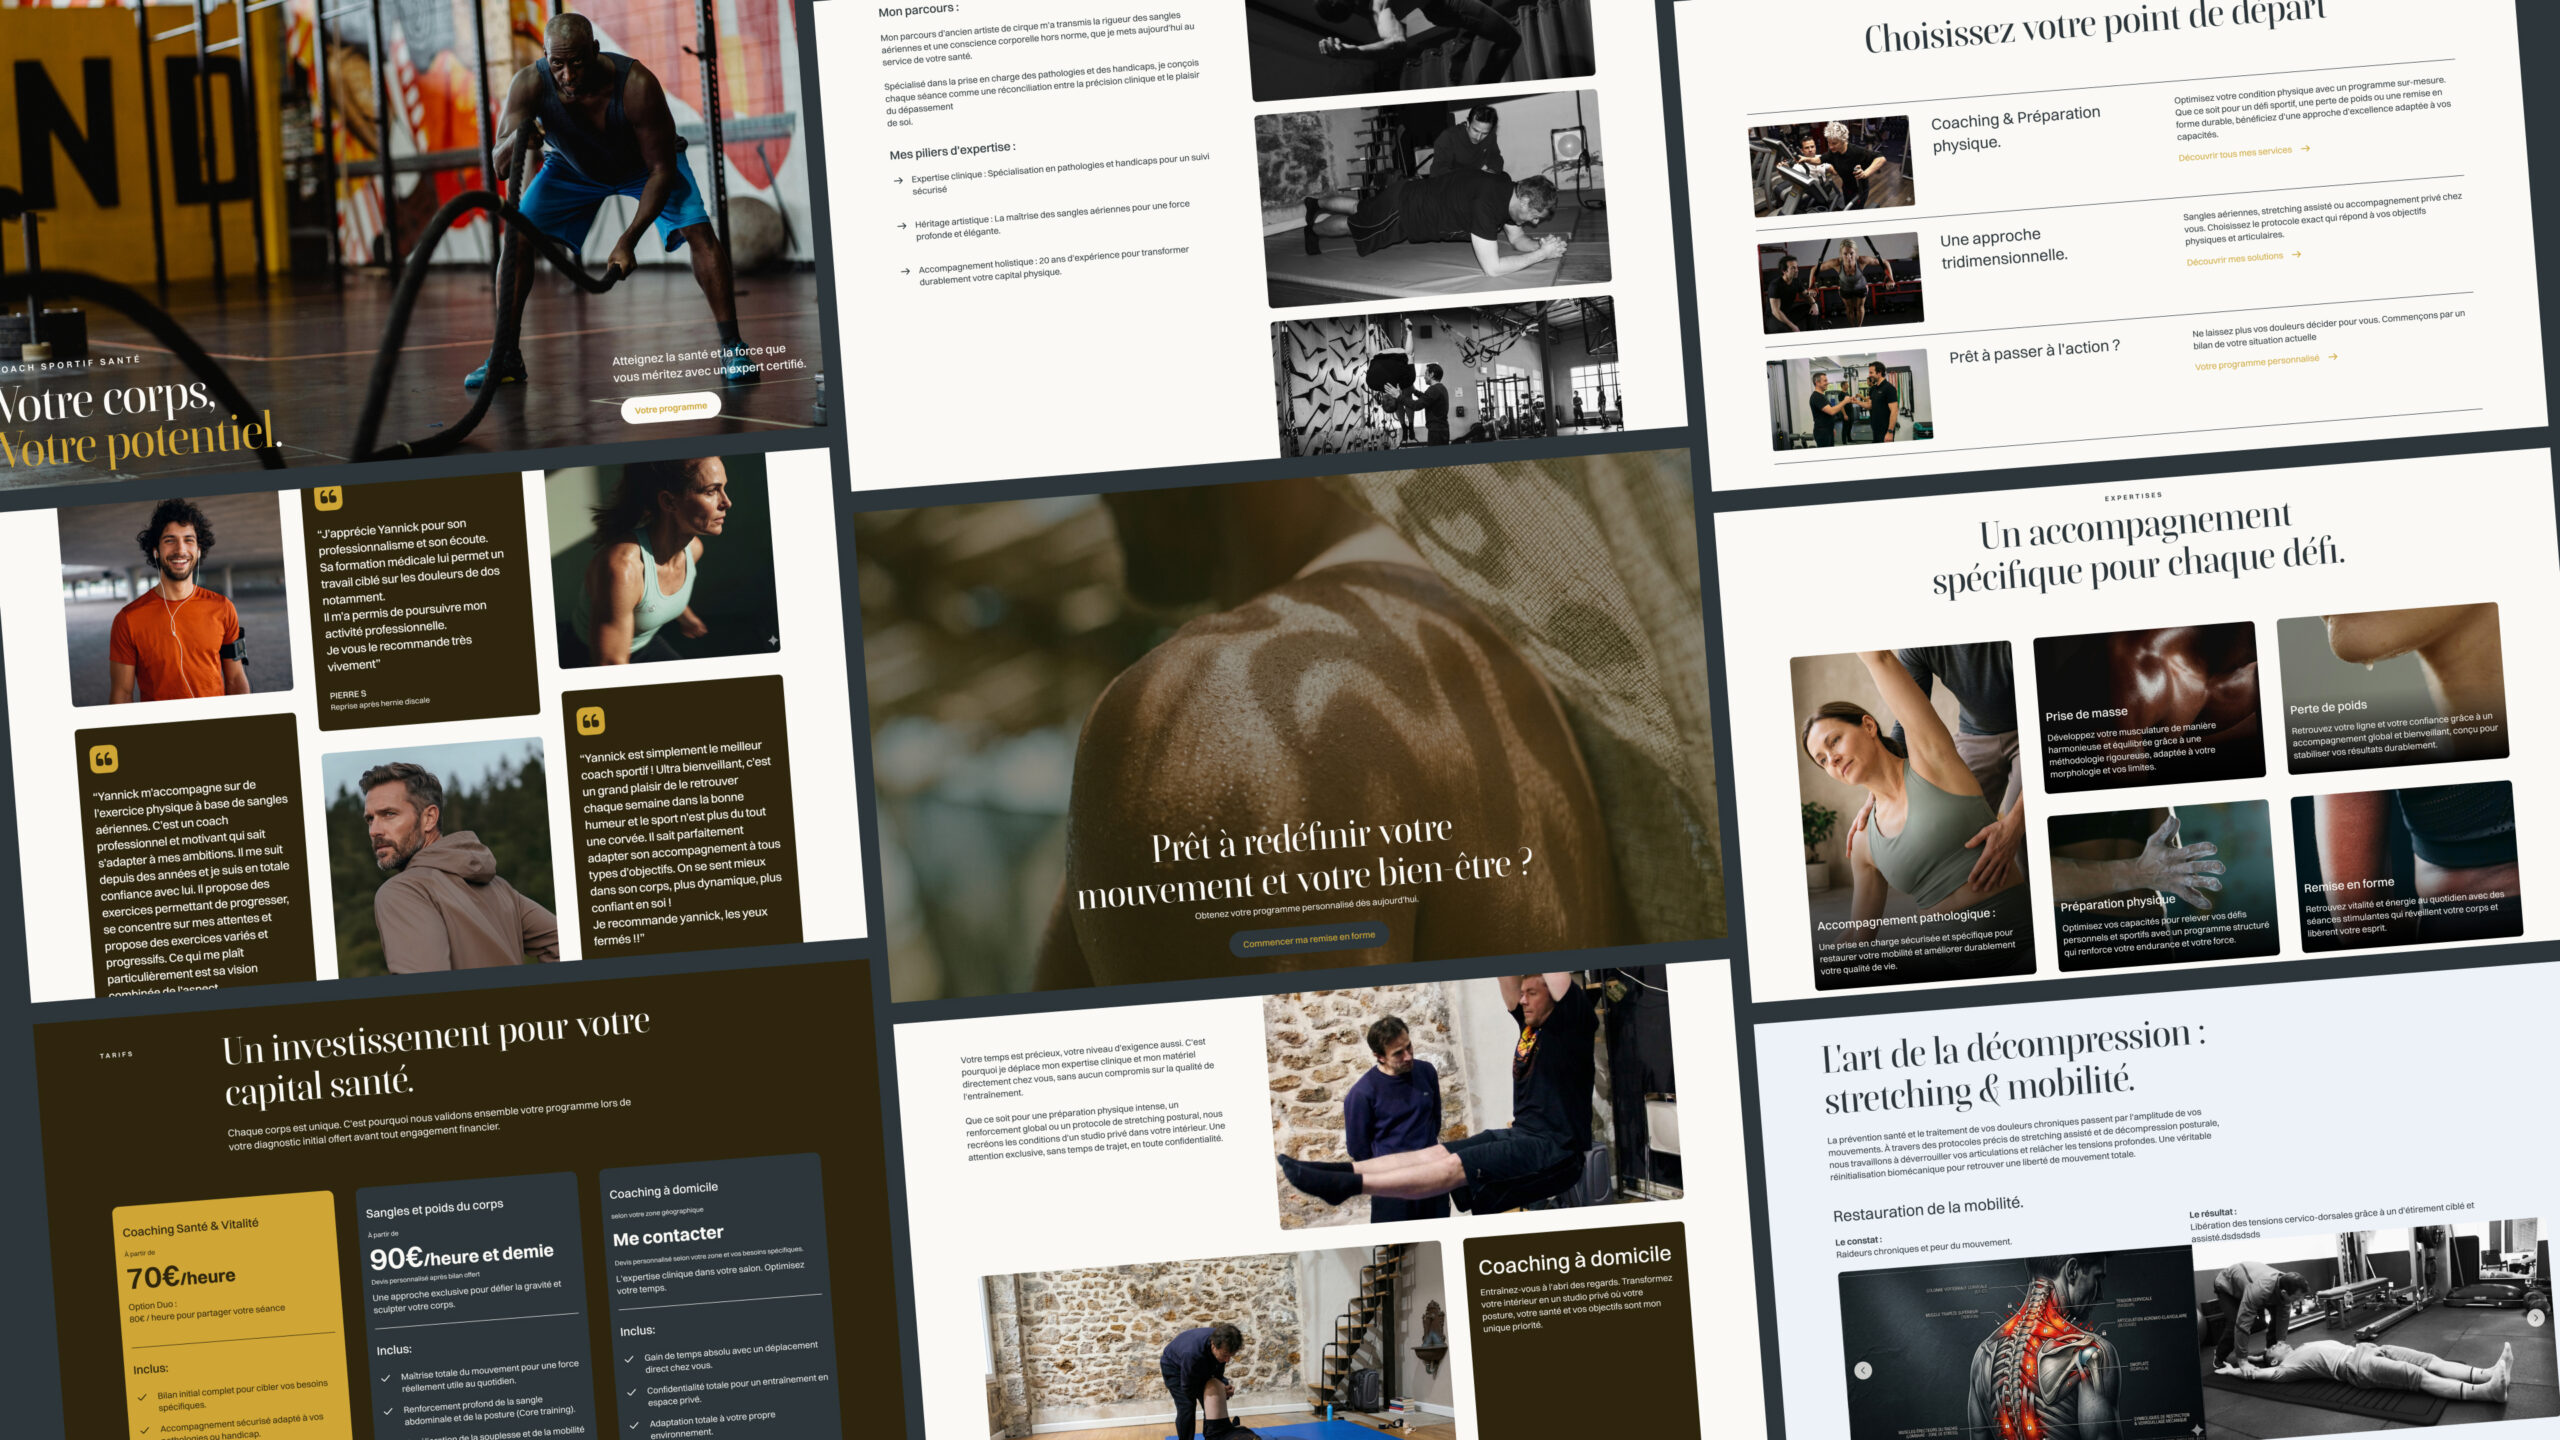Click the '90€/heure et demie' price
Image resolution: width=2560 pixels, height=1440 pixels.
coord(462,1255)
